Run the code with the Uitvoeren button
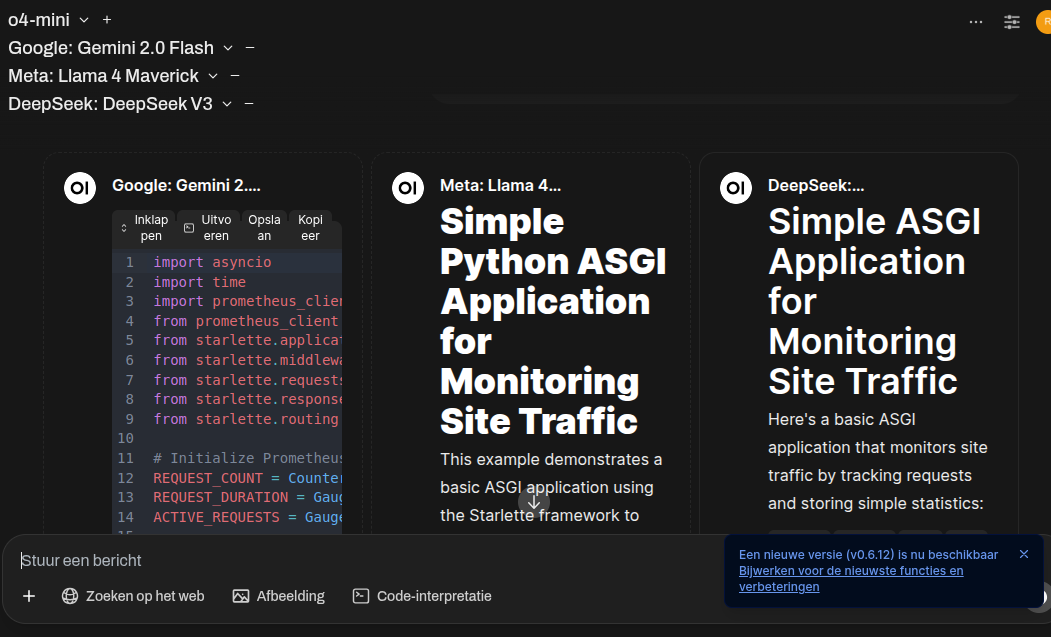Image resolution: width=1051 pixels, height=637 pixels. tap(208, 228)
